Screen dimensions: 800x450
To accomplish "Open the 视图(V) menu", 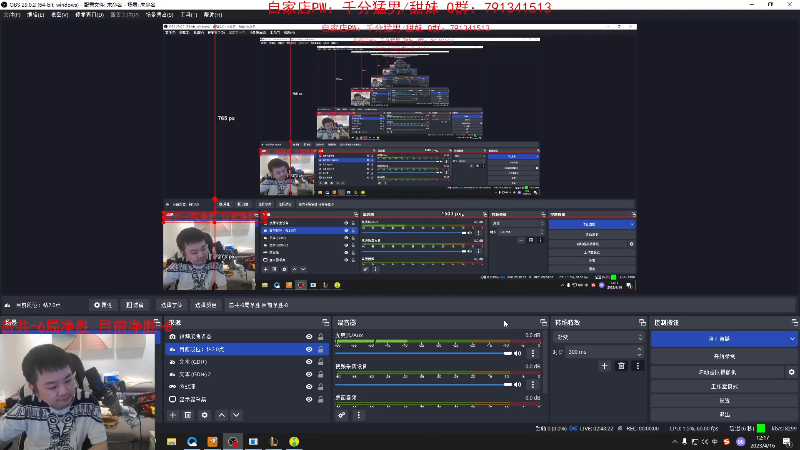I will point(60,15).
